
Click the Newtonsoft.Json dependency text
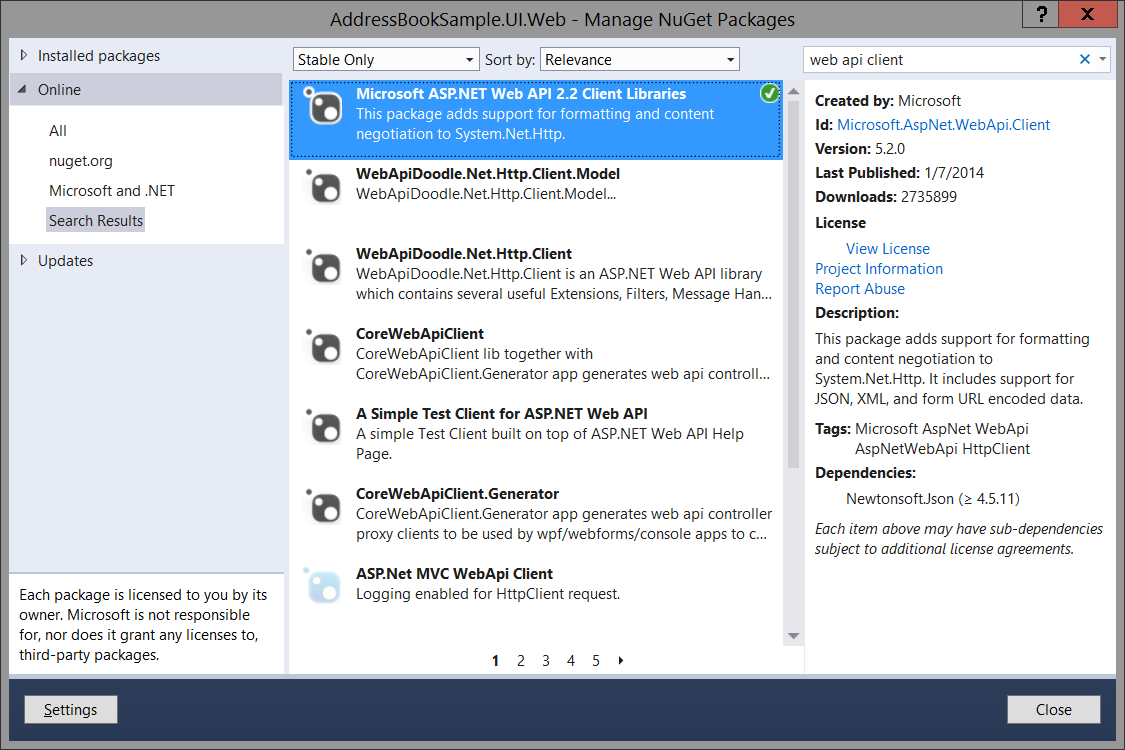pyautogui.click(x=933, y=499)
